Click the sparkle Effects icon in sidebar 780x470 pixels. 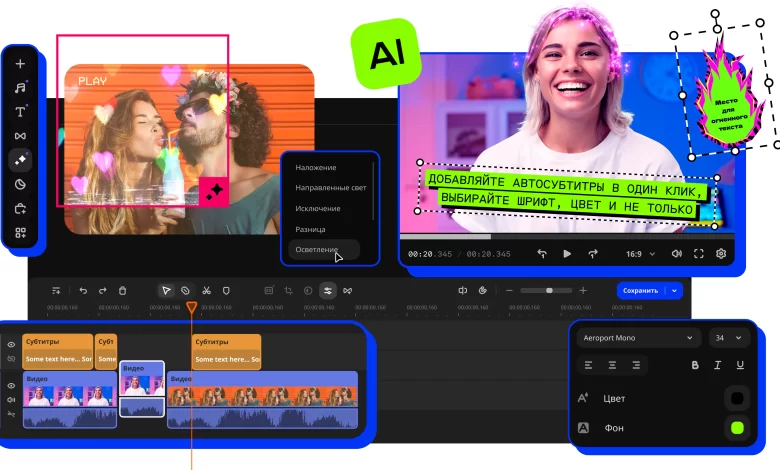20,159
